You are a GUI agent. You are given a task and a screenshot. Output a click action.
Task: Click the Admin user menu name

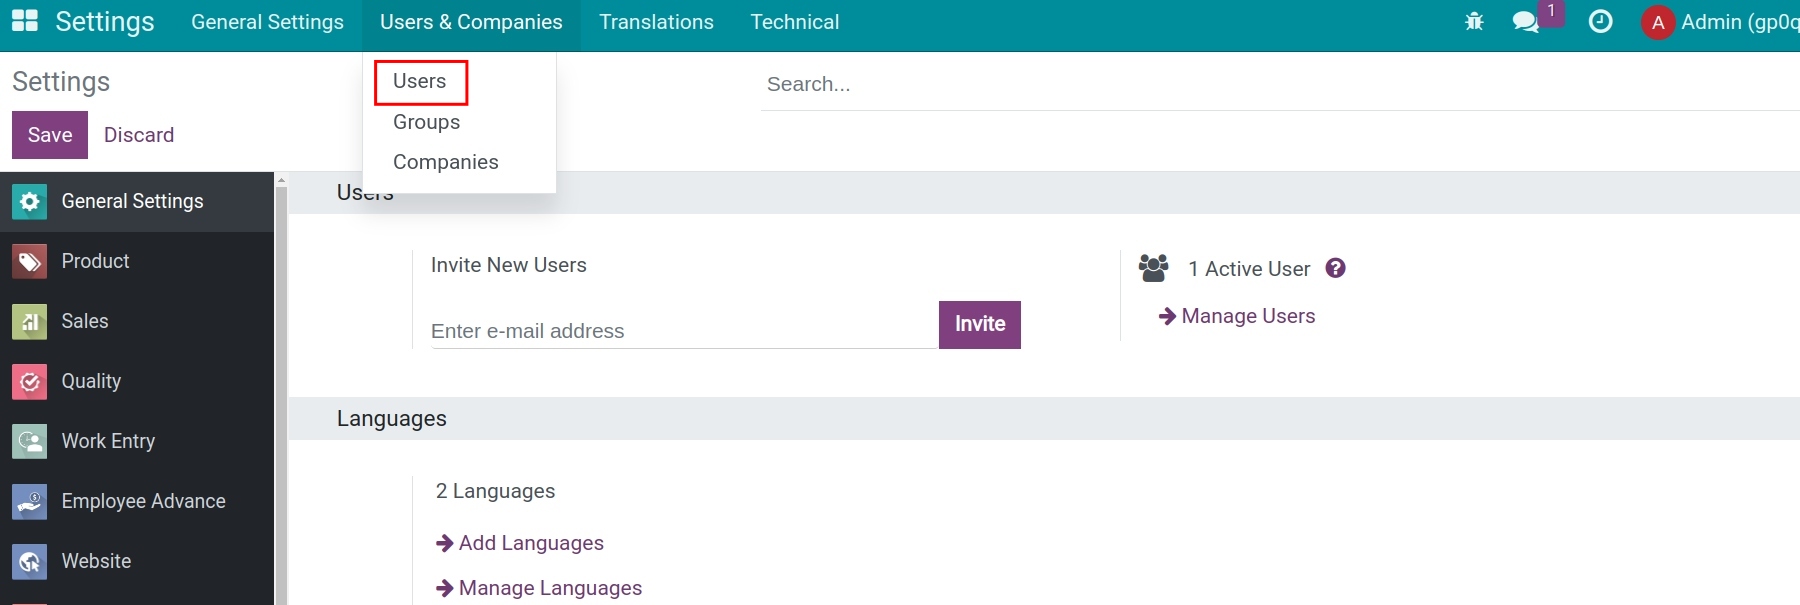point(1740,22)
